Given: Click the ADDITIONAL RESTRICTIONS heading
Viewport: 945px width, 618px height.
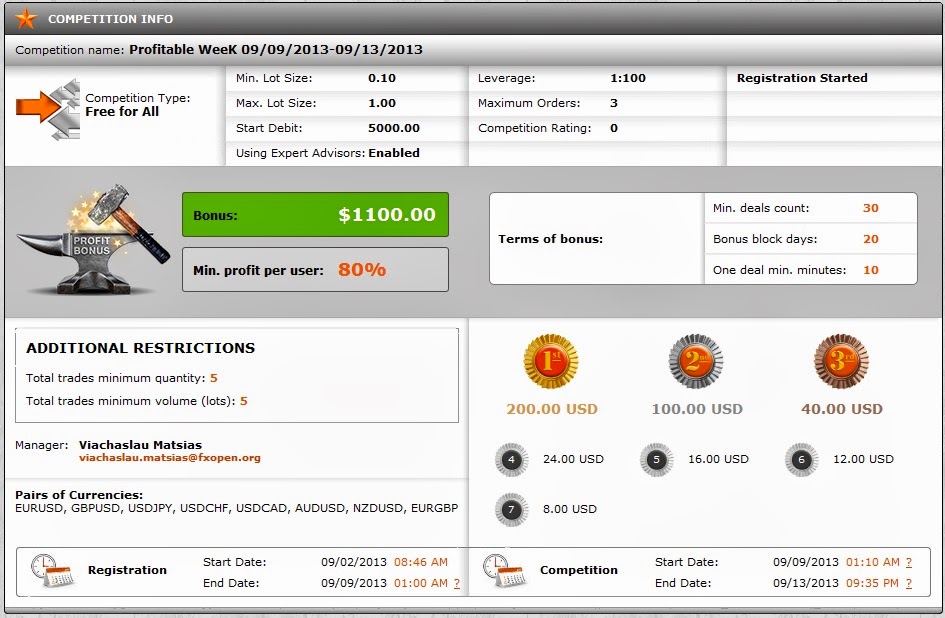Looking at the screenshot, I should [140, 348].
